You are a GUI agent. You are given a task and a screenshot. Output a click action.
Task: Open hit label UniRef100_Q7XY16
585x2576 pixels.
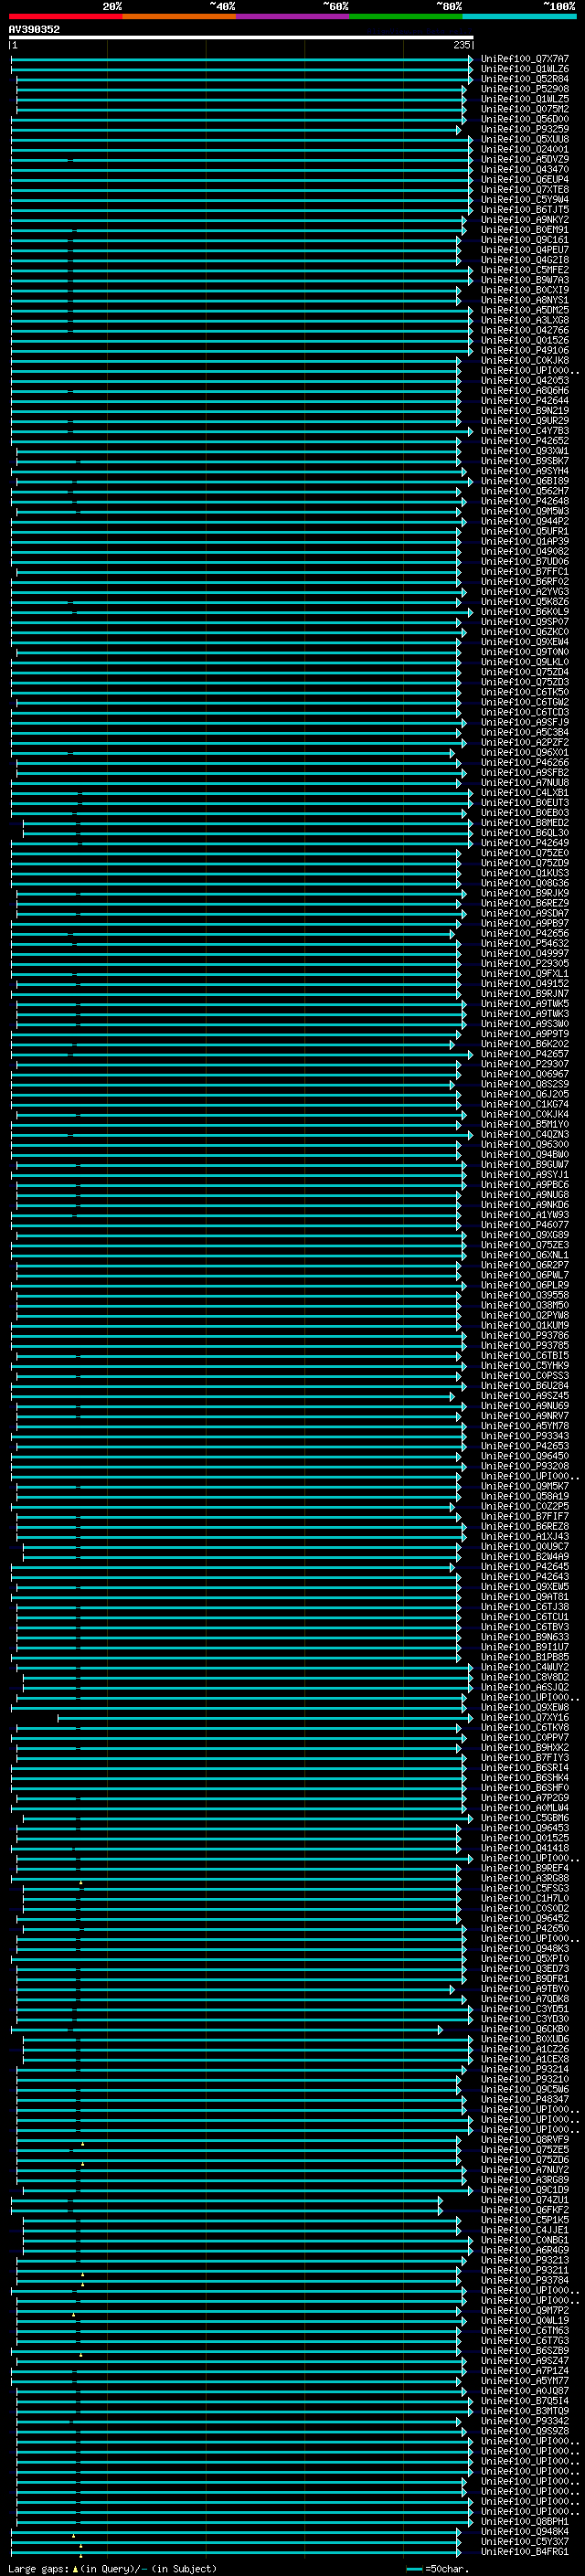coord(524,1717)
